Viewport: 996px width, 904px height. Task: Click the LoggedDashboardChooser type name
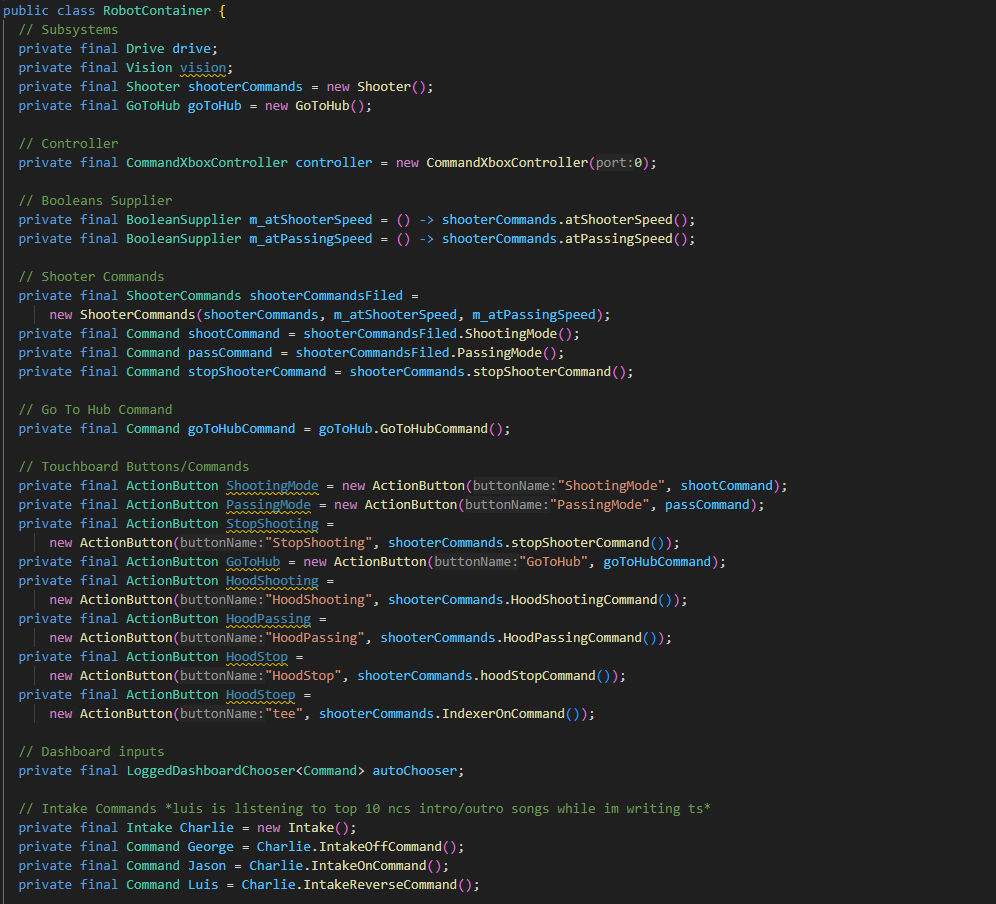211,771
